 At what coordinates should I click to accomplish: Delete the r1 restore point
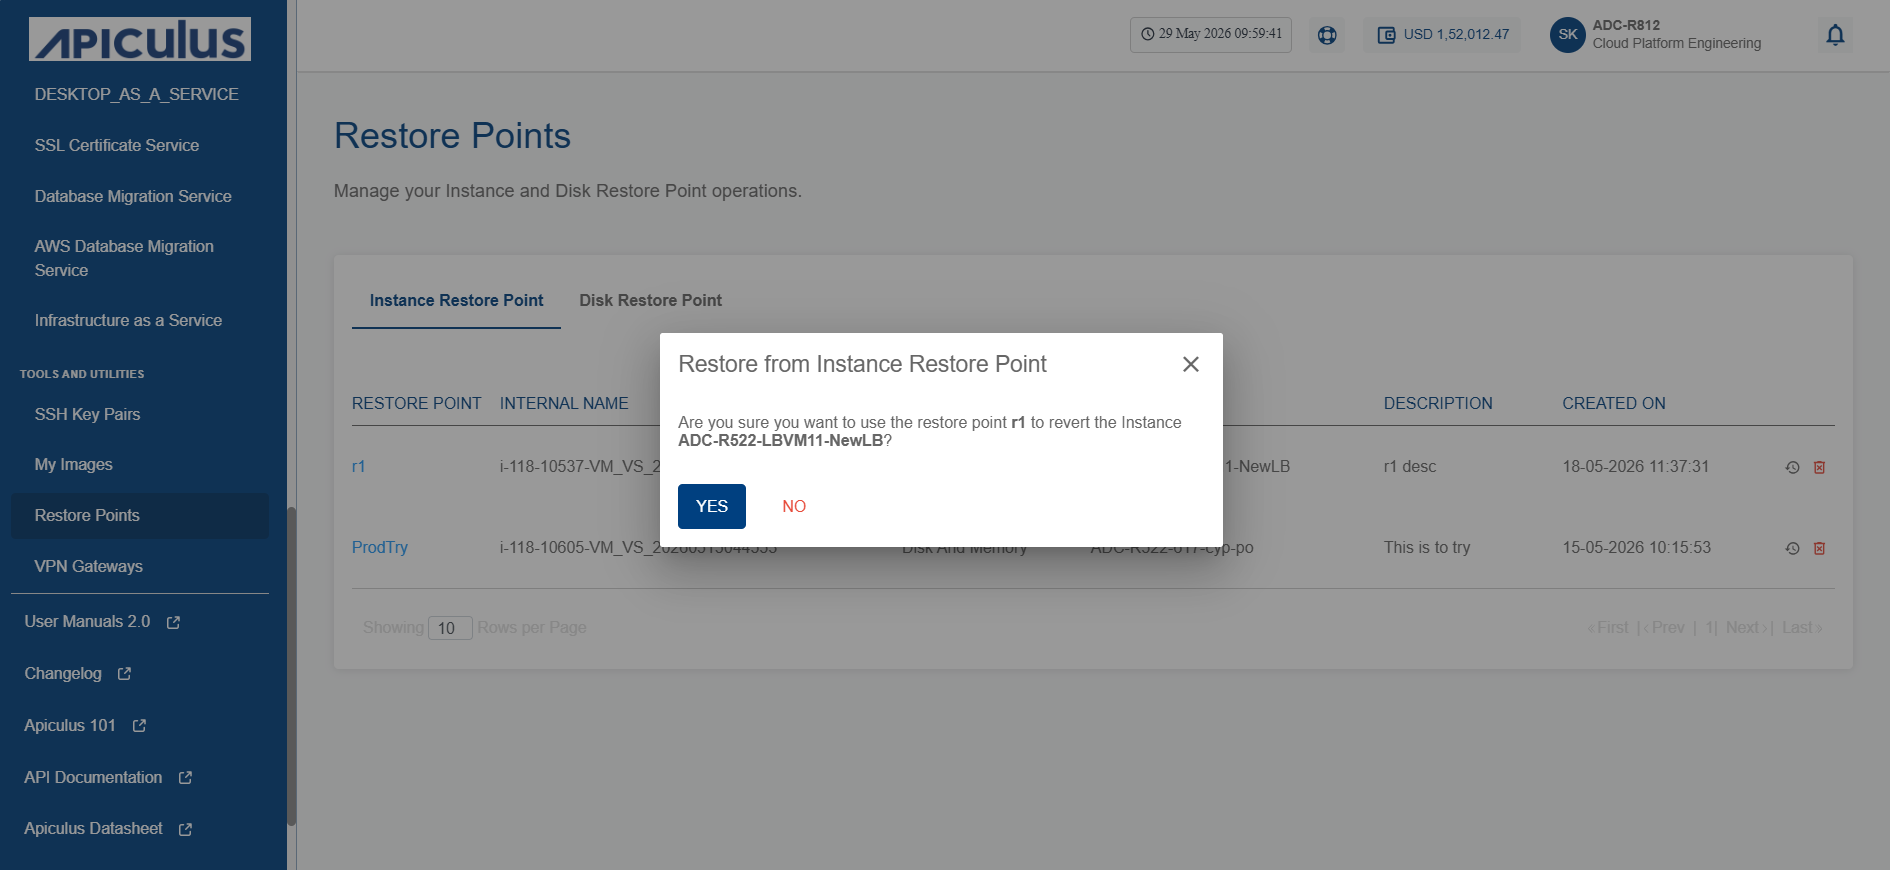point(1820,467)
